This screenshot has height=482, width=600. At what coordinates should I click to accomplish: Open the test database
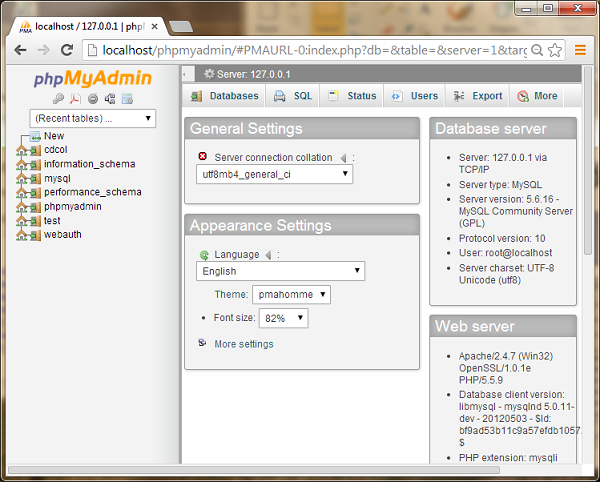[x=52, y=221]
